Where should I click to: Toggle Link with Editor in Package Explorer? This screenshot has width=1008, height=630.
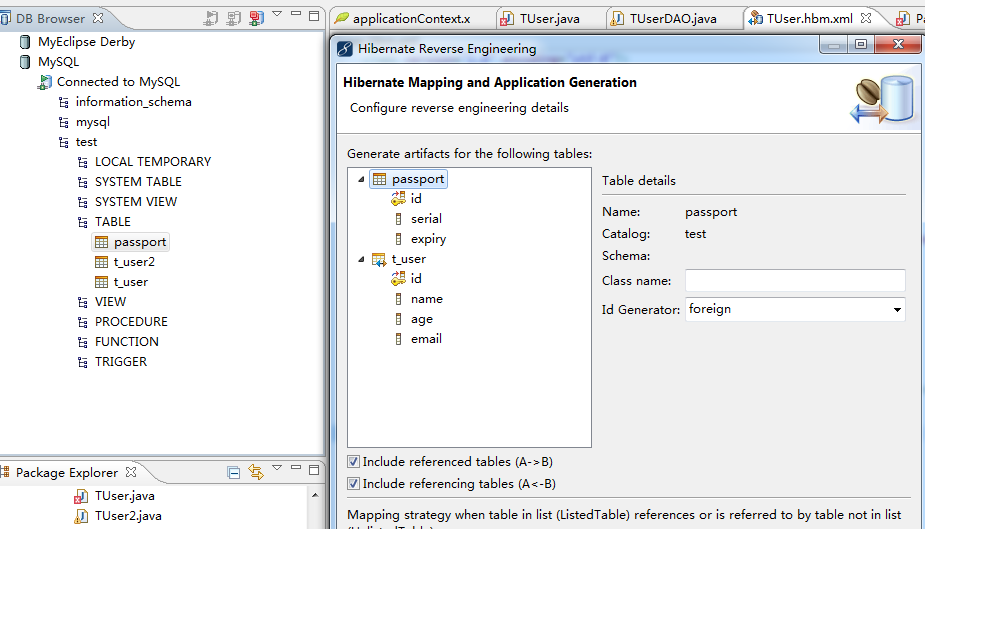[255, 472]
